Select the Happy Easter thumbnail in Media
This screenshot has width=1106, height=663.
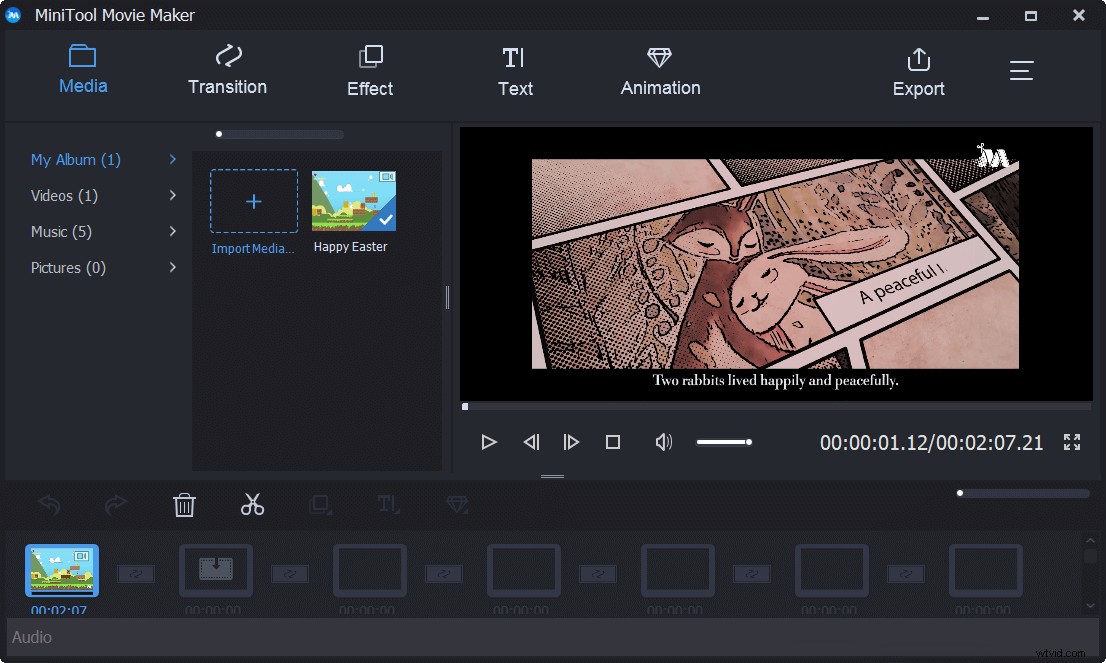[x=353, y=199]
